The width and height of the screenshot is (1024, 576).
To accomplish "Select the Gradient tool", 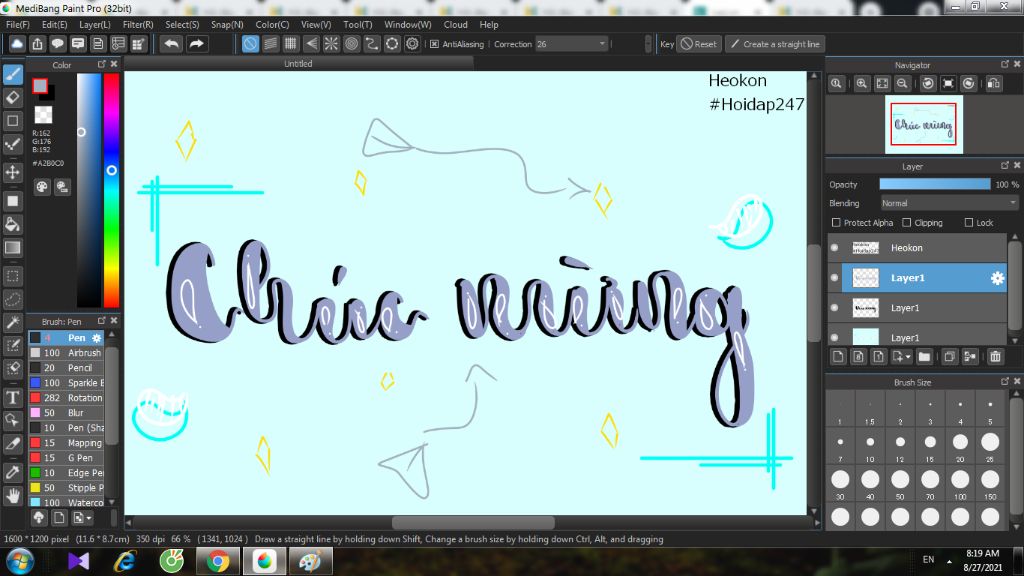I will [x=13, y=248].
